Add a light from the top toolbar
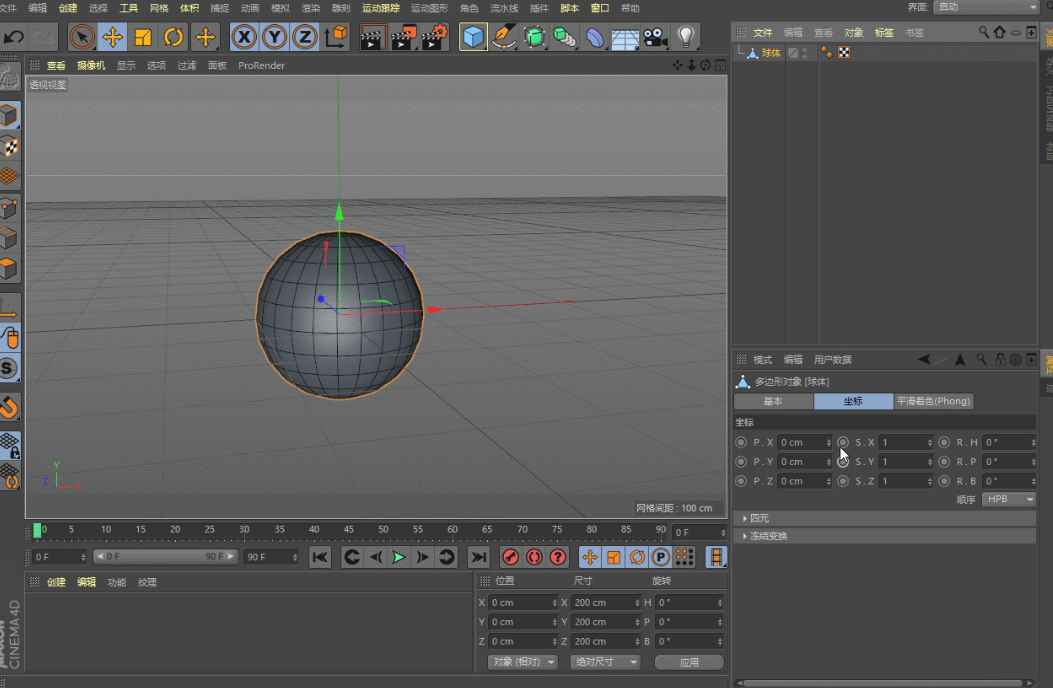The width and height of the screenshot is (1053, 688). pyautogui.click(x=684, y=37)
